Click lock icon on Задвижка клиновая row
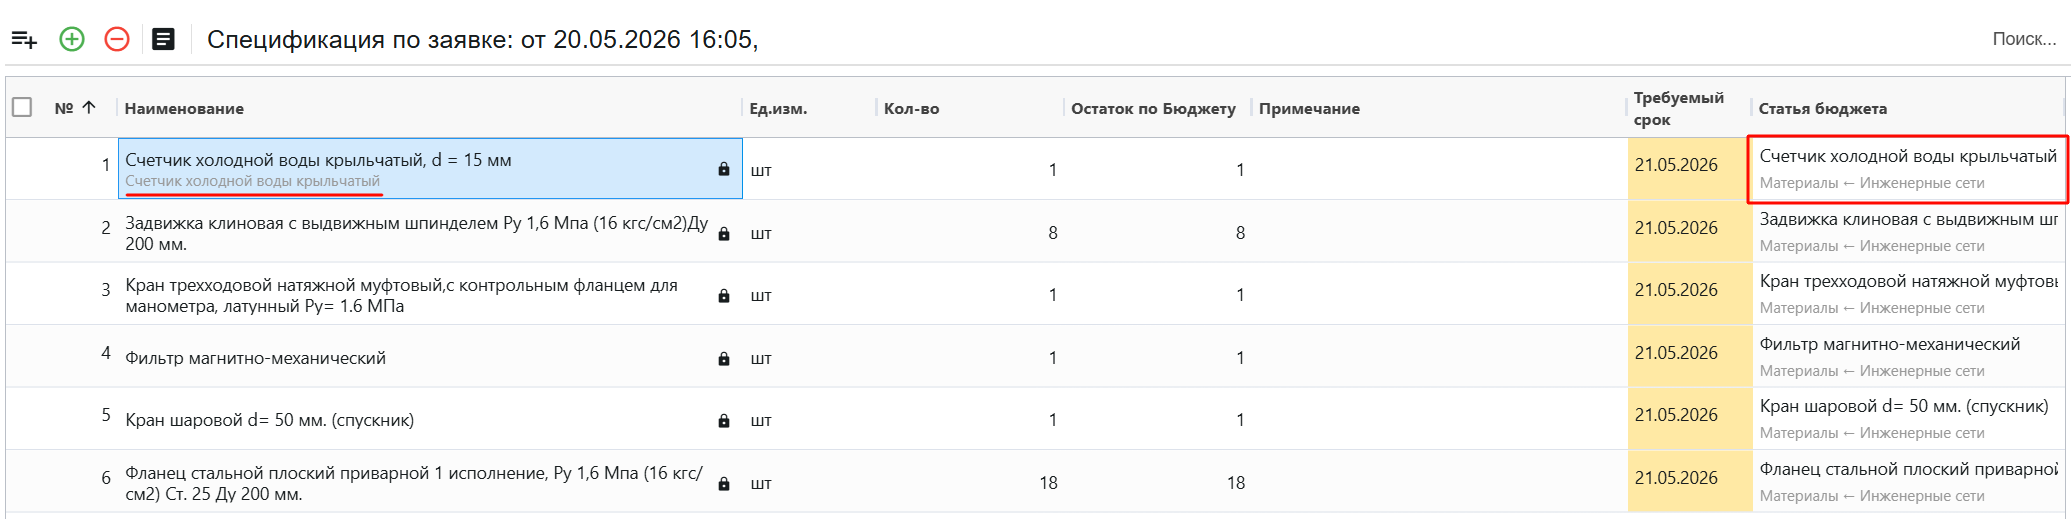The image size is (2071, 519). [x=724, y=233]
